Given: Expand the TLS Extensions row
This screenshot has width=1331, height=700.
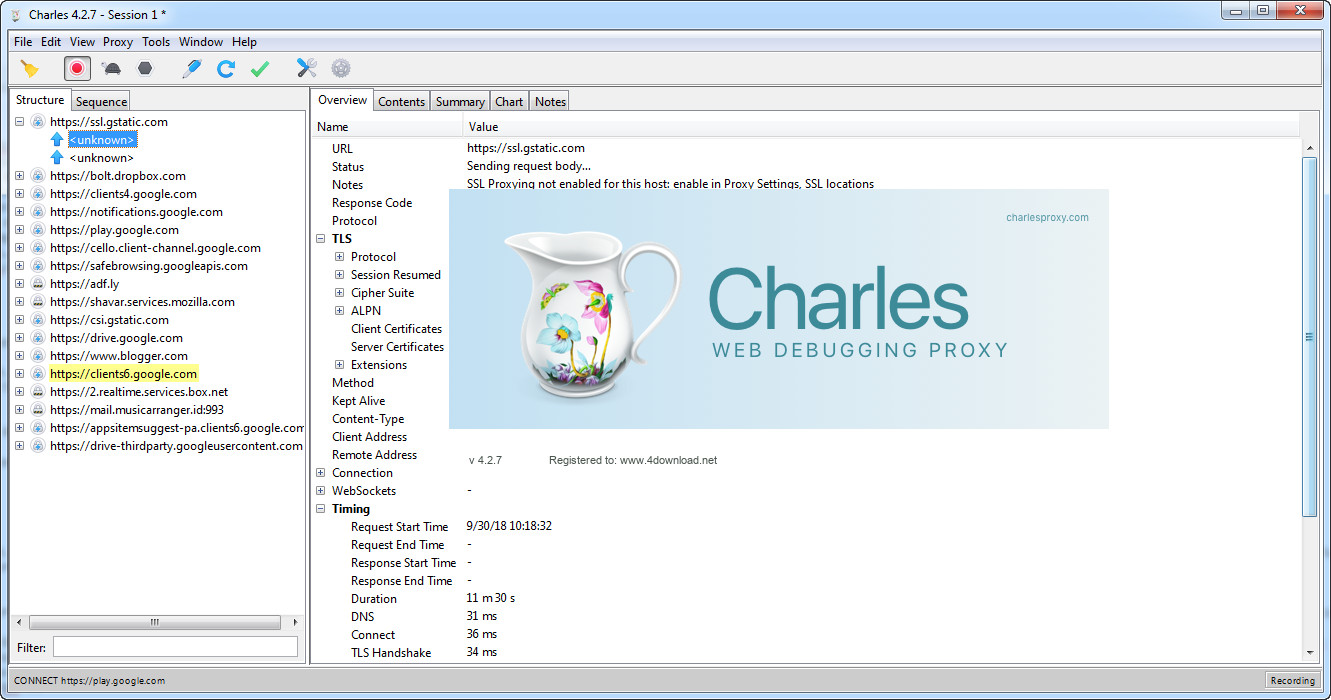Looking at the screenshot, I should (x=340, y=365).
